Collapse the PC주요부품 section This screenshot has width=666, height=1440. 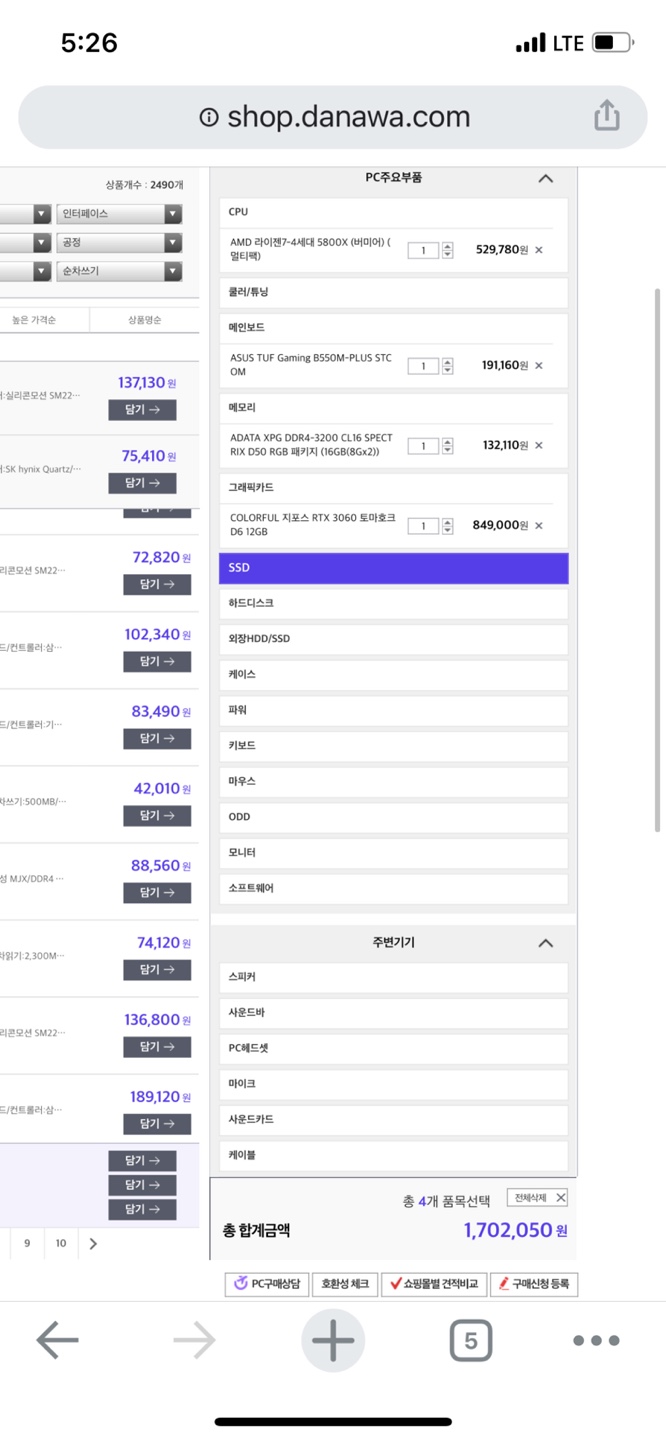545,178
